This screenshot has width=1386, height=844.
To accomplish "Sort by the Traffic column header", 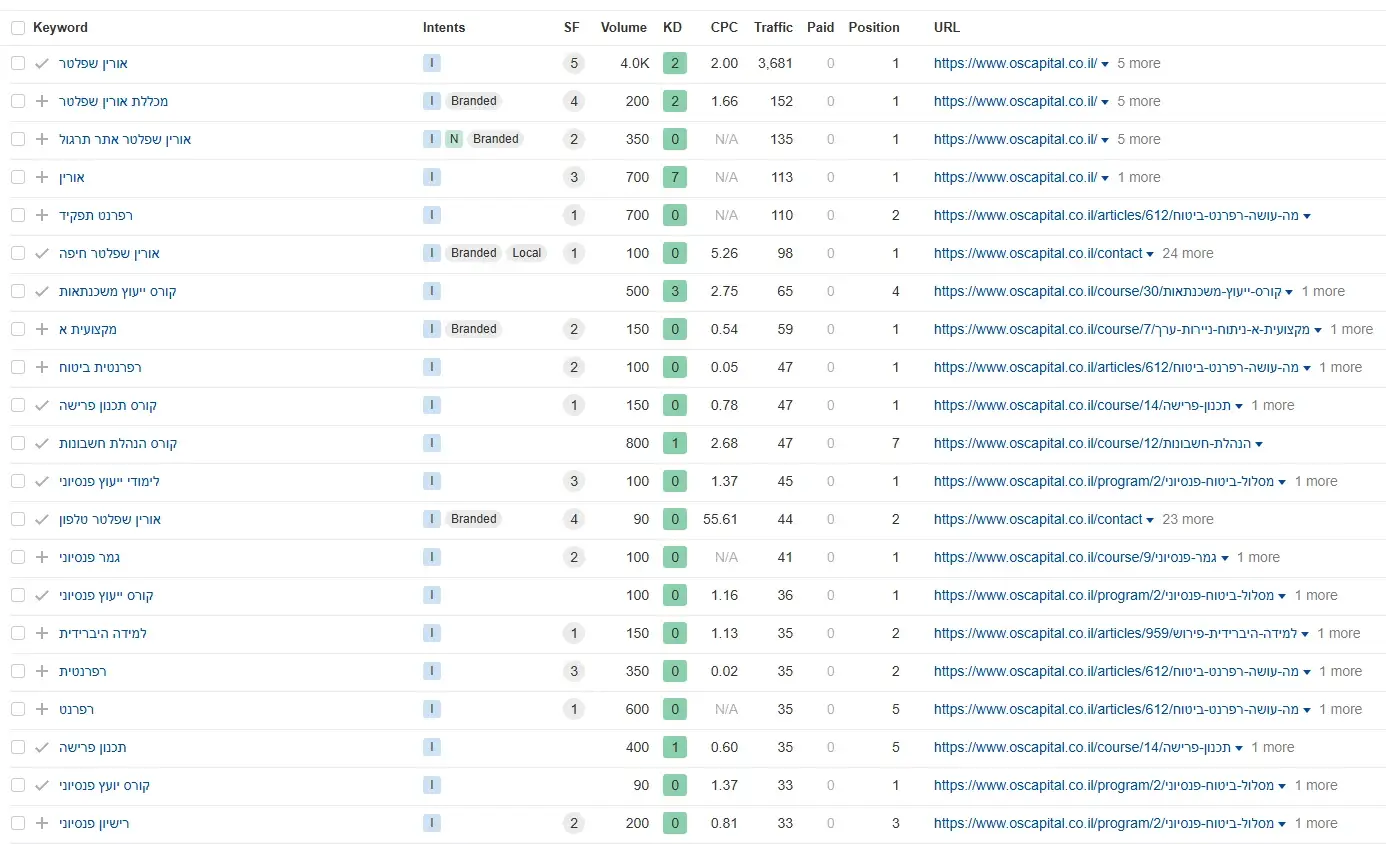I will coord(773,27).
